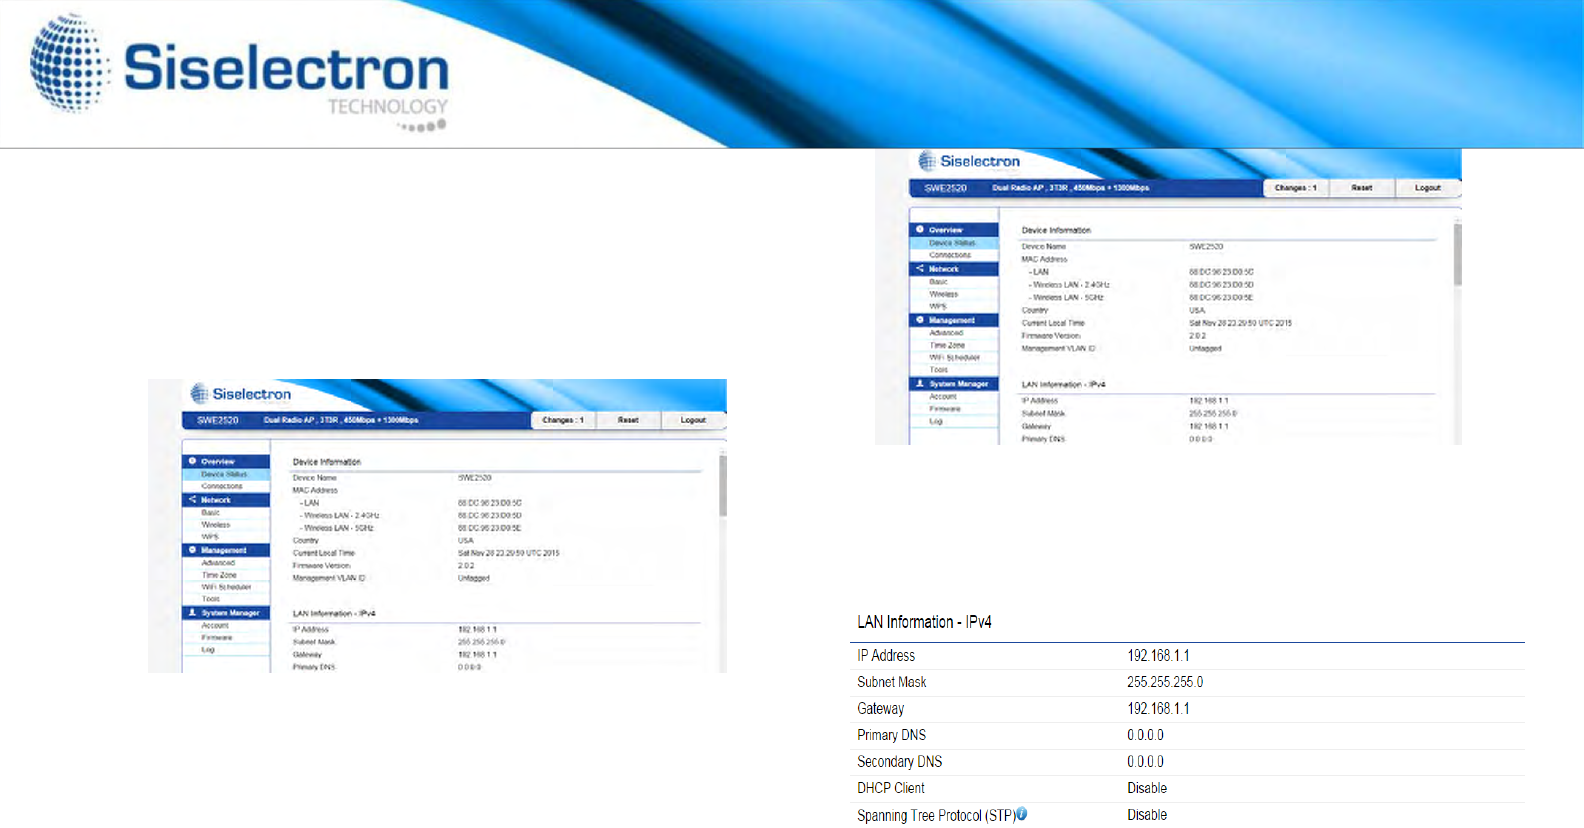
Task: Click the large 'LAN Information - IPv4' heading
Action: 924,622
